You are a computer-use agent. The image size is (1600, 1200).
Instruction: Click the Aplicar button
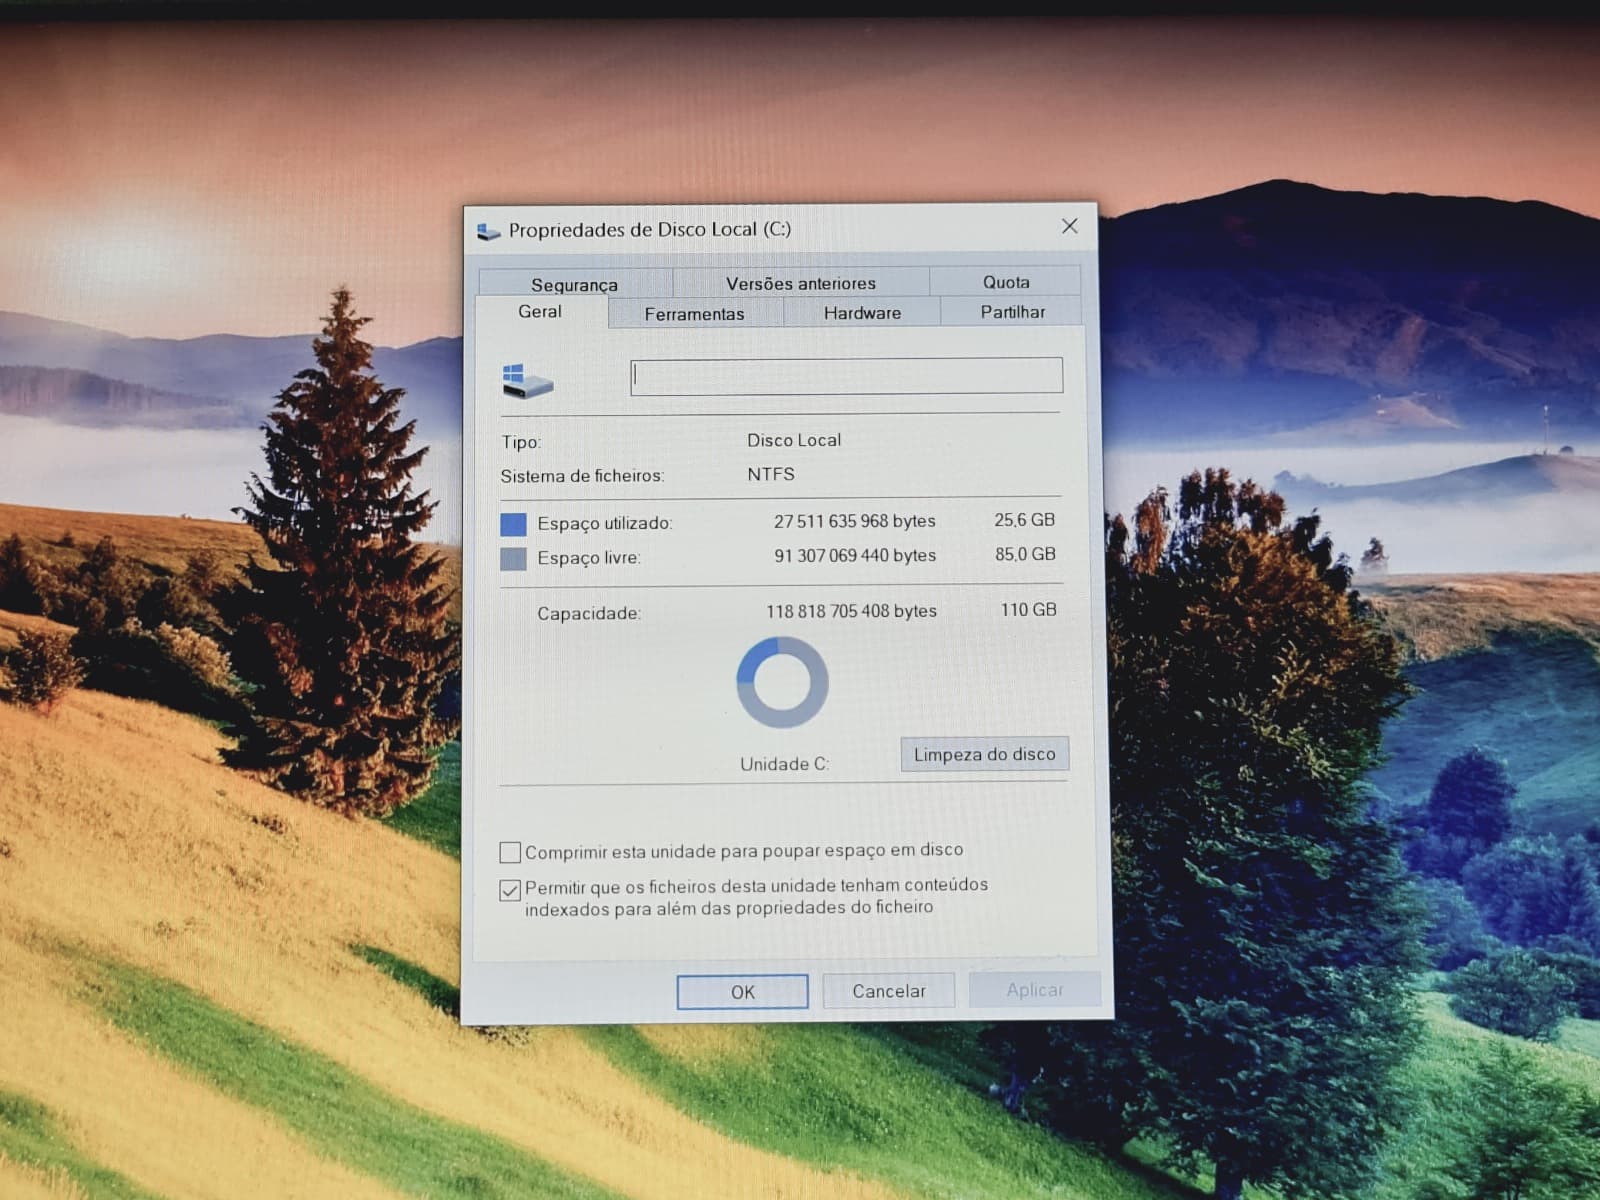click(x=1034, y=990)
